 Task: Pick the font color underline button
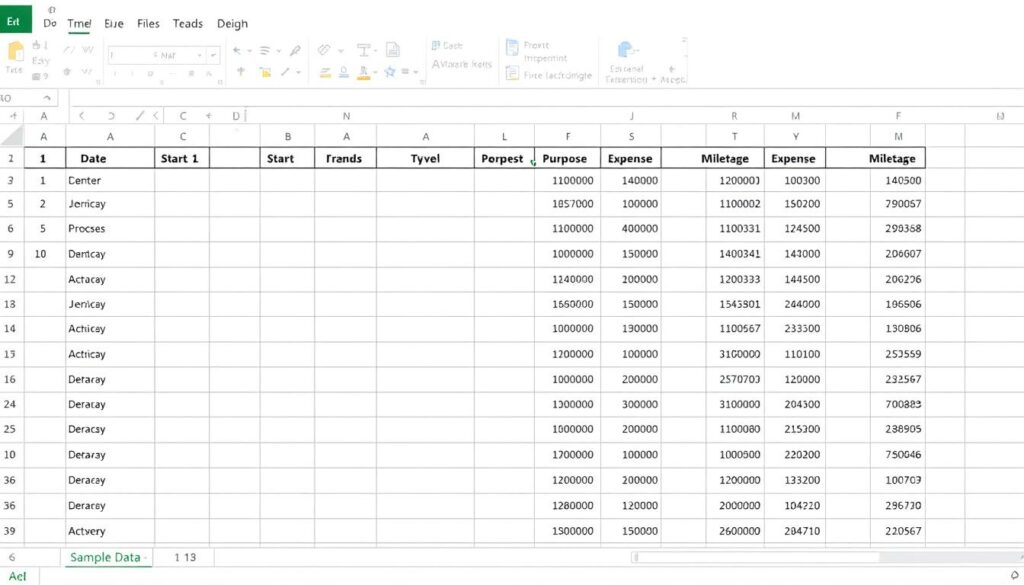[364, 72]
